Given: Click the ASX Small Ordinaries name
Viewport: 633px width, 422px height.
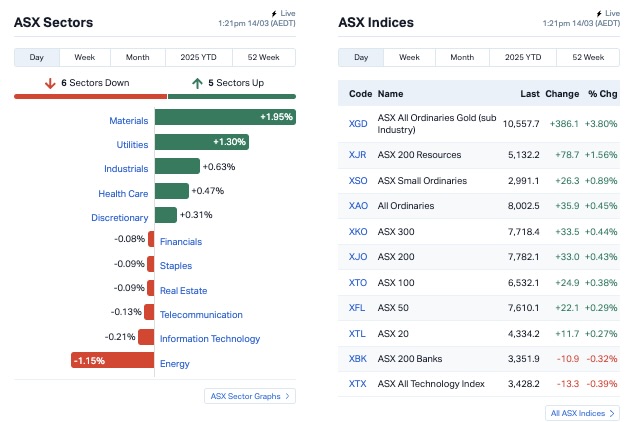Looking at the screenshot, I should click(x=422, y=181).
